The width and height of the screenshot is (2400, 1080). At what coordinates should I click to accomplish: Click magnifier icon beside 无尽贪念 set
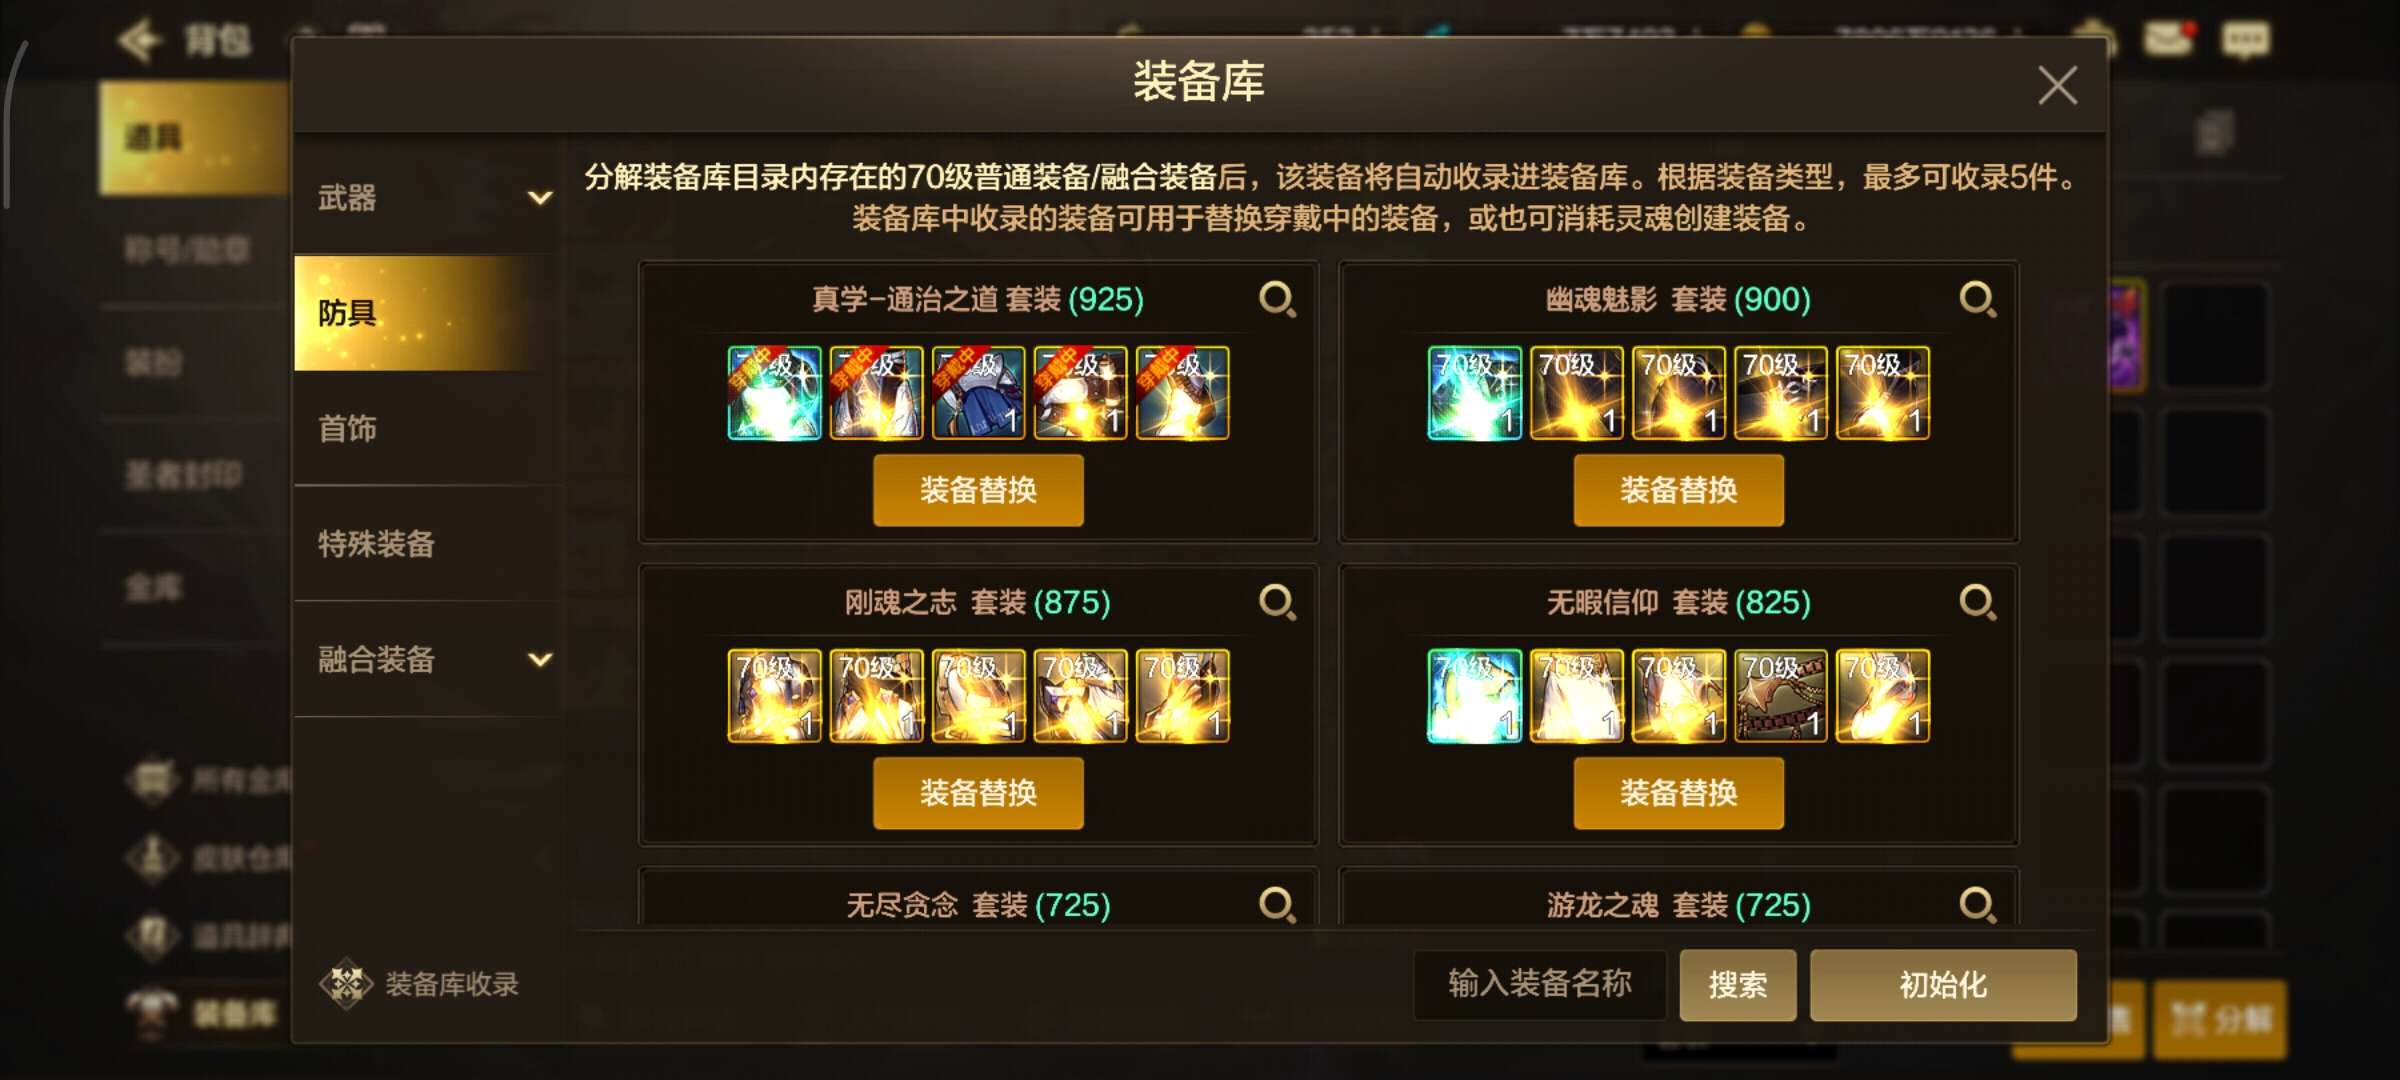[x=1277, y=904]
